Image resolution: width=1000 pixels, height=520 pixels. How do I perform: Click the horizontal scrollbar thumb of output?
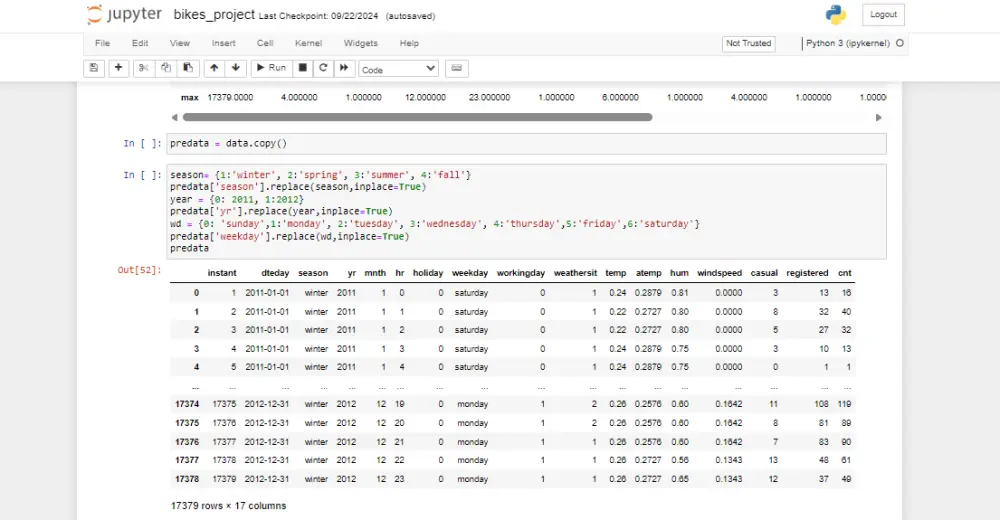click(417, 117)
